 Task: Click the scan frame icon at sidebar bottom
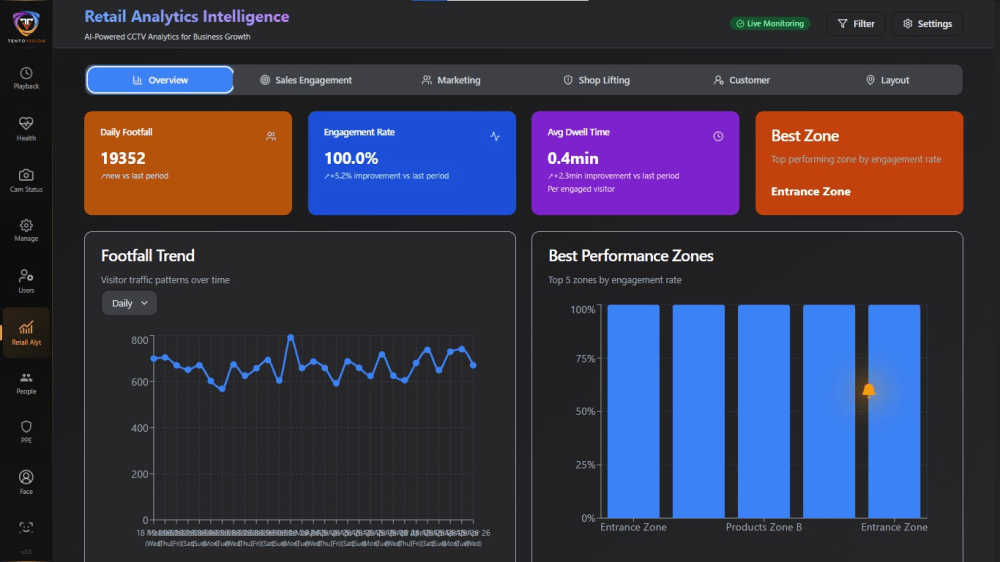coord(26,528)
